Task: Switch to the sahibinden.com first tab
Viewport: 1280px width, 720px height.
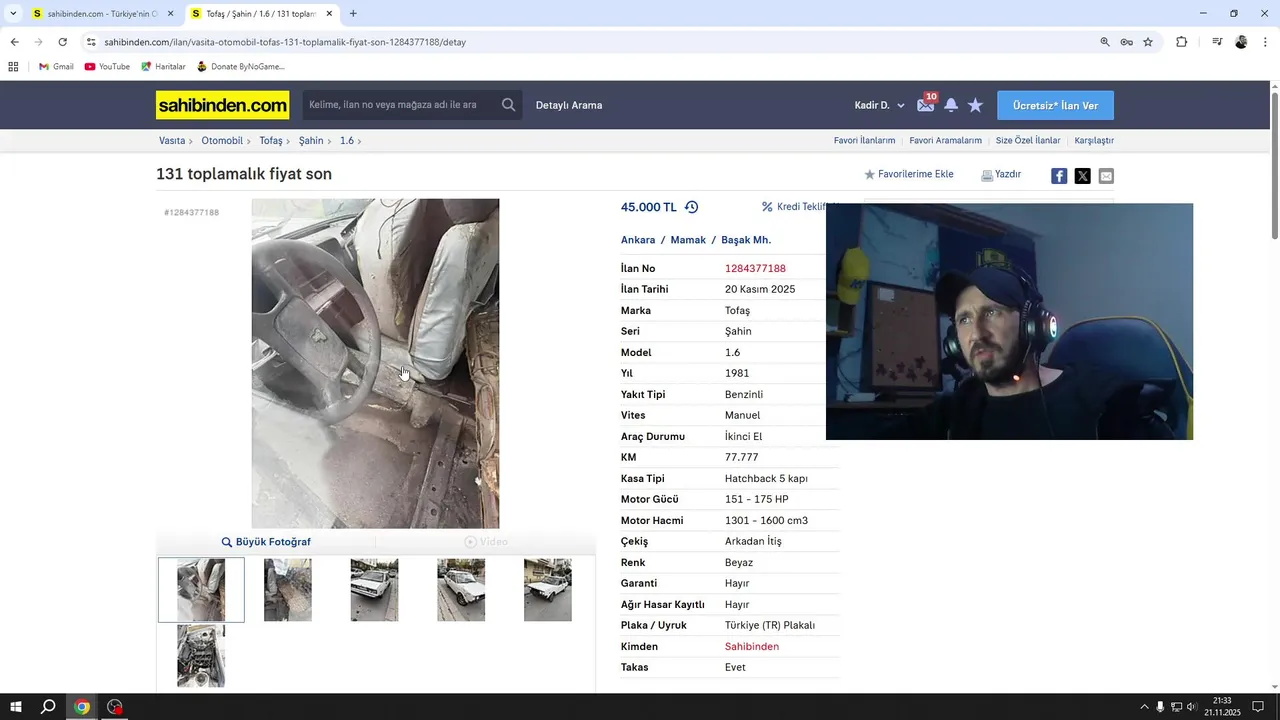Action: coord(101,14)
